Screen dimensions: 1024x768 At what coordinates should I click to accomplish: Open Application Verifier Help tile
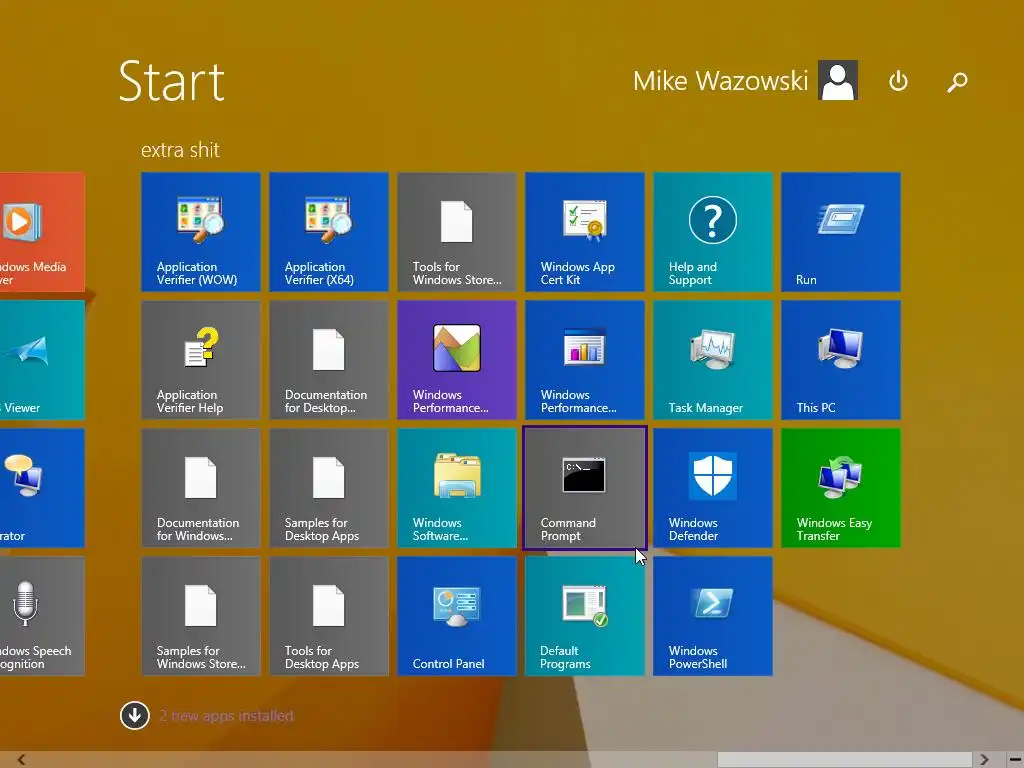[x=200, y=360]
